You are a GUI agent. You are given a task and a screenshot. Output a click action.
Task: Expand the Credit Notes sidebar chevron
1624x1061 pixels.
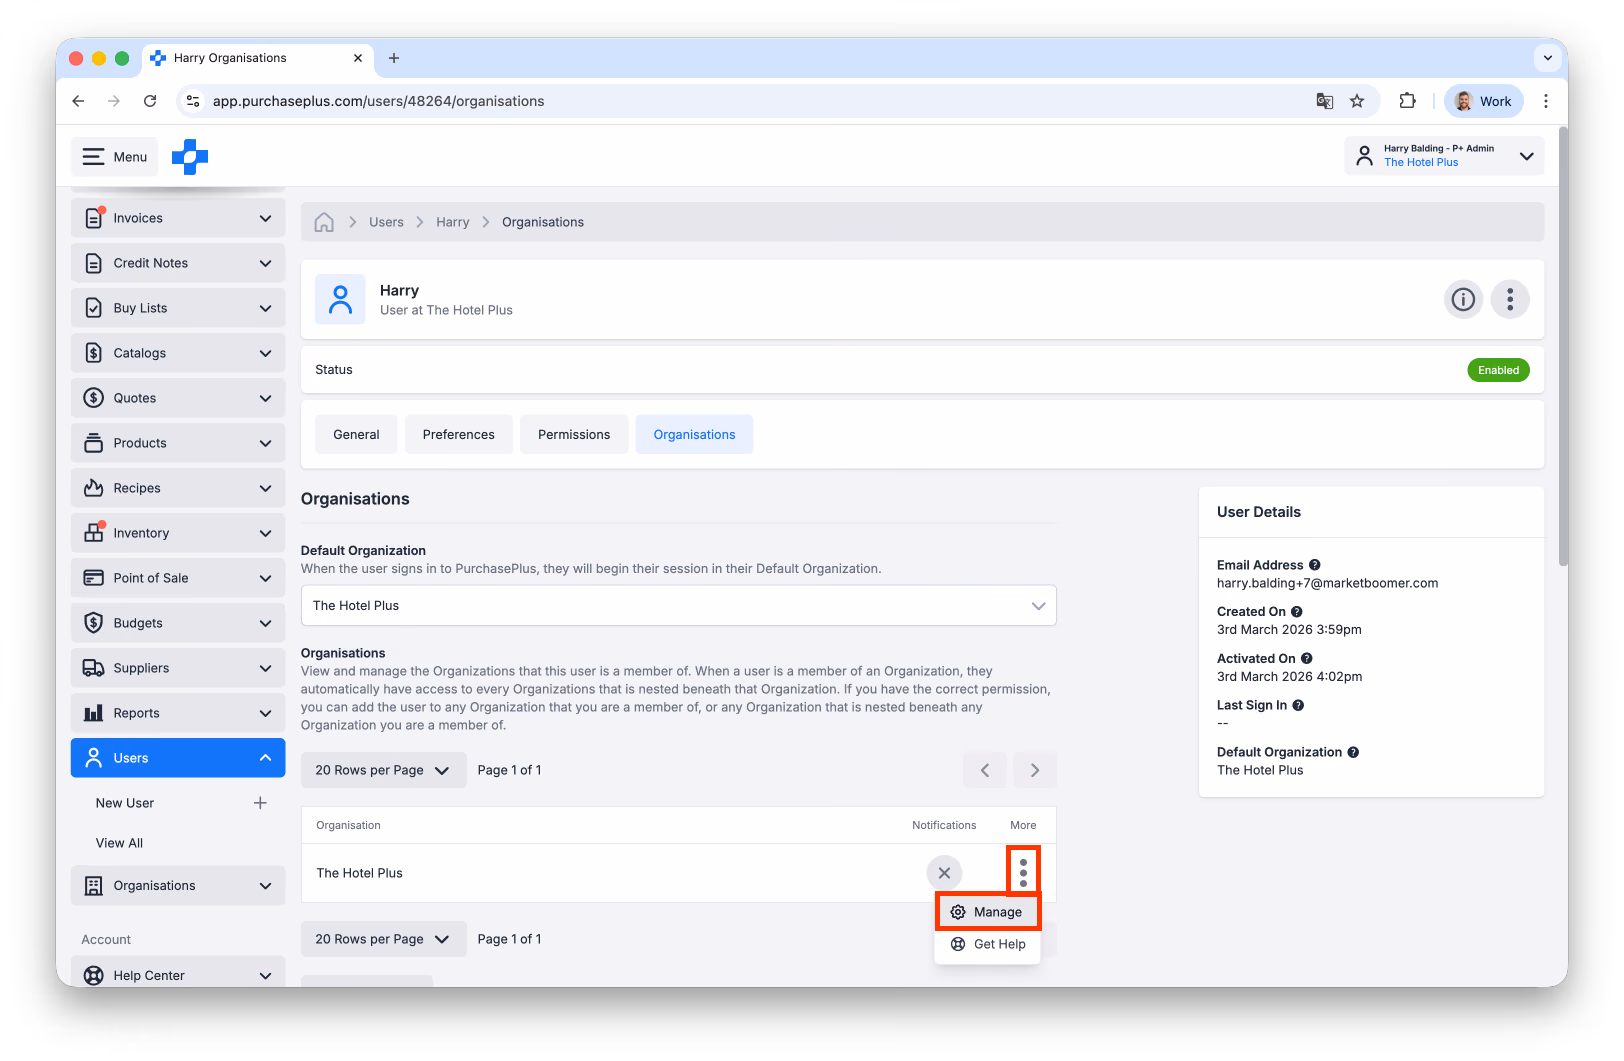[x=265, y=263]
